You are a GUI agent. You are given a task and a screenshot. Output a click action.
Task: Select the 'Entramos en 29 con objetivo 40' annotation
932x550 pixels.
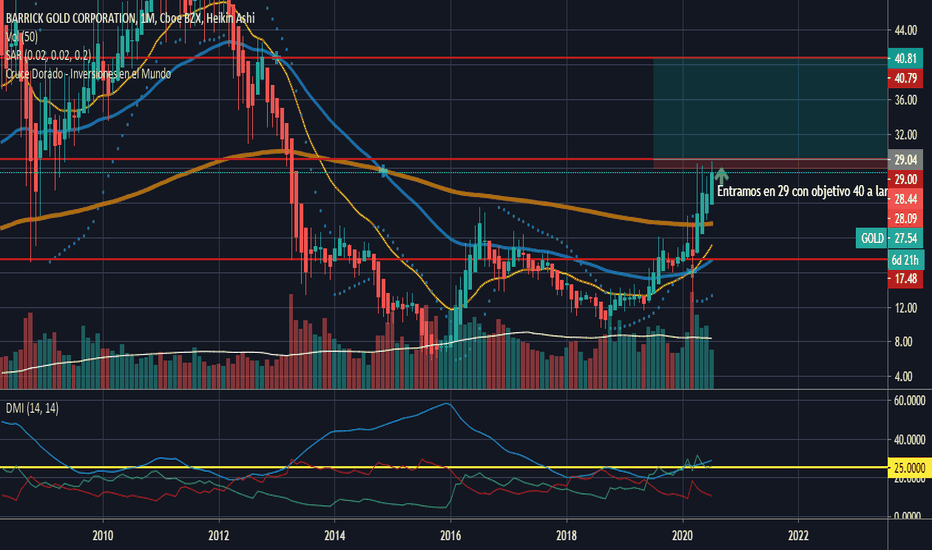point(802,191)
